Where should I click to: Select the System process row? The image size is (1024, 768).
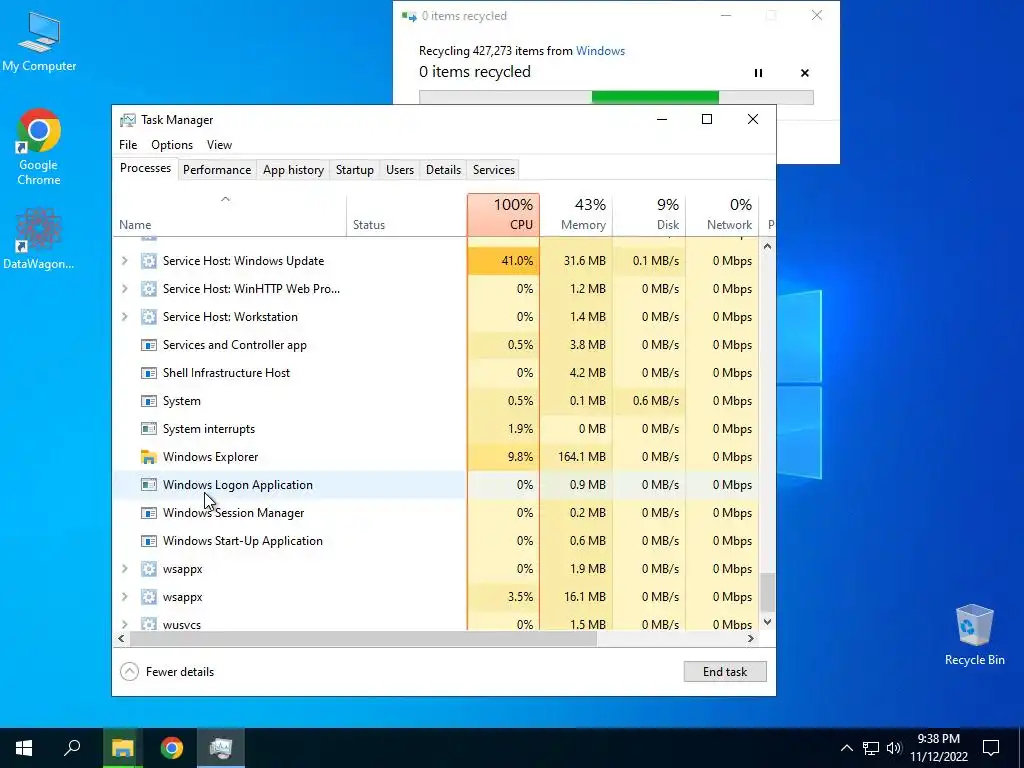click(436, 401)
